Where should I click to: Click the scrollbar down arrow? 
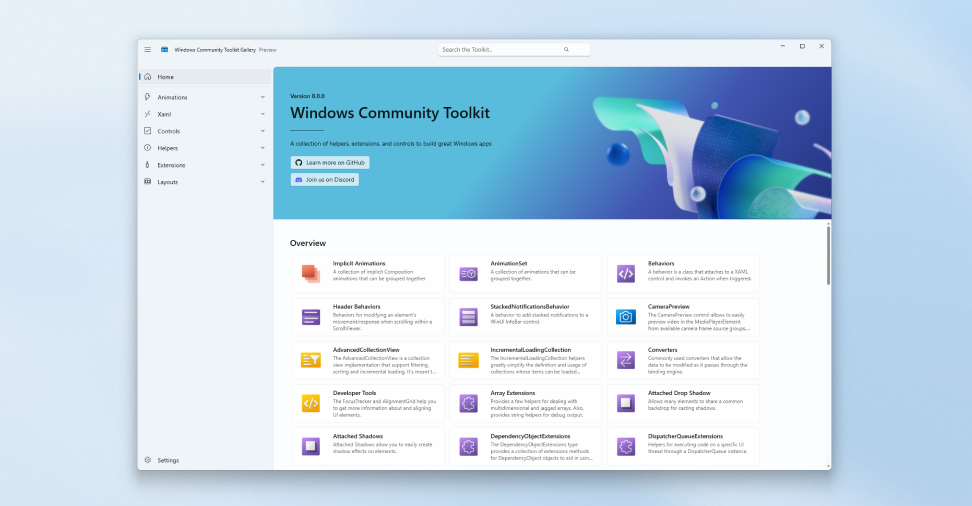click(828, 466)
